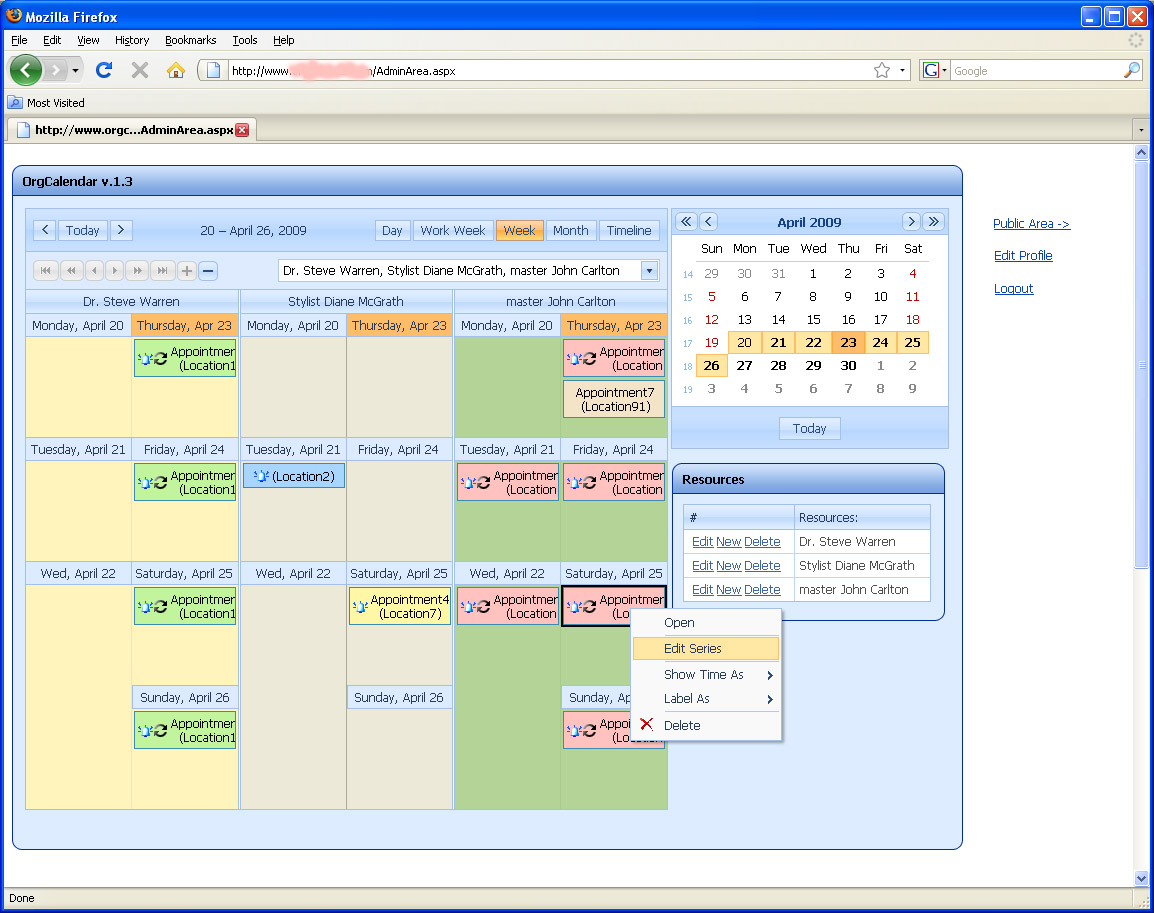Jump to next year in mini calendar
The height and width of the screenshot is (913, 1154).
pos(933,222)
